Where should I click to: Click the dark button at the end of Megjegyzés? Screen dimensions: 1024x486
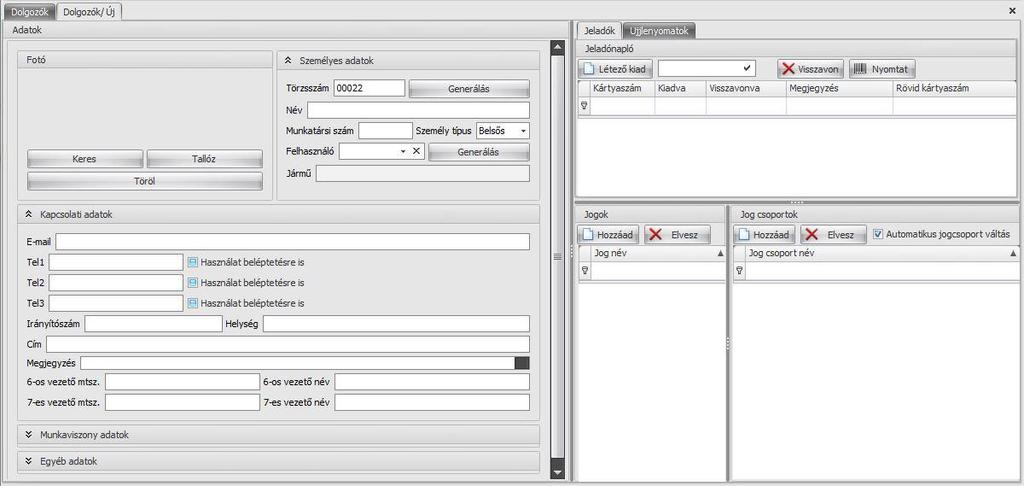tap(522, 363)
